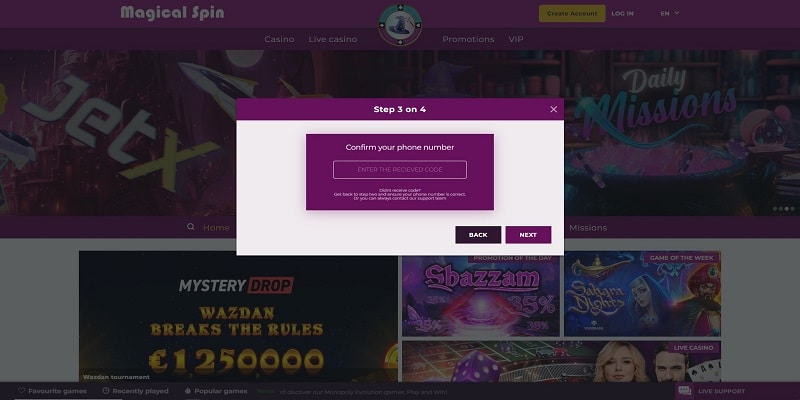Open the Promotions menu item
Screen dimensions: 800x400
coord(468,39)
